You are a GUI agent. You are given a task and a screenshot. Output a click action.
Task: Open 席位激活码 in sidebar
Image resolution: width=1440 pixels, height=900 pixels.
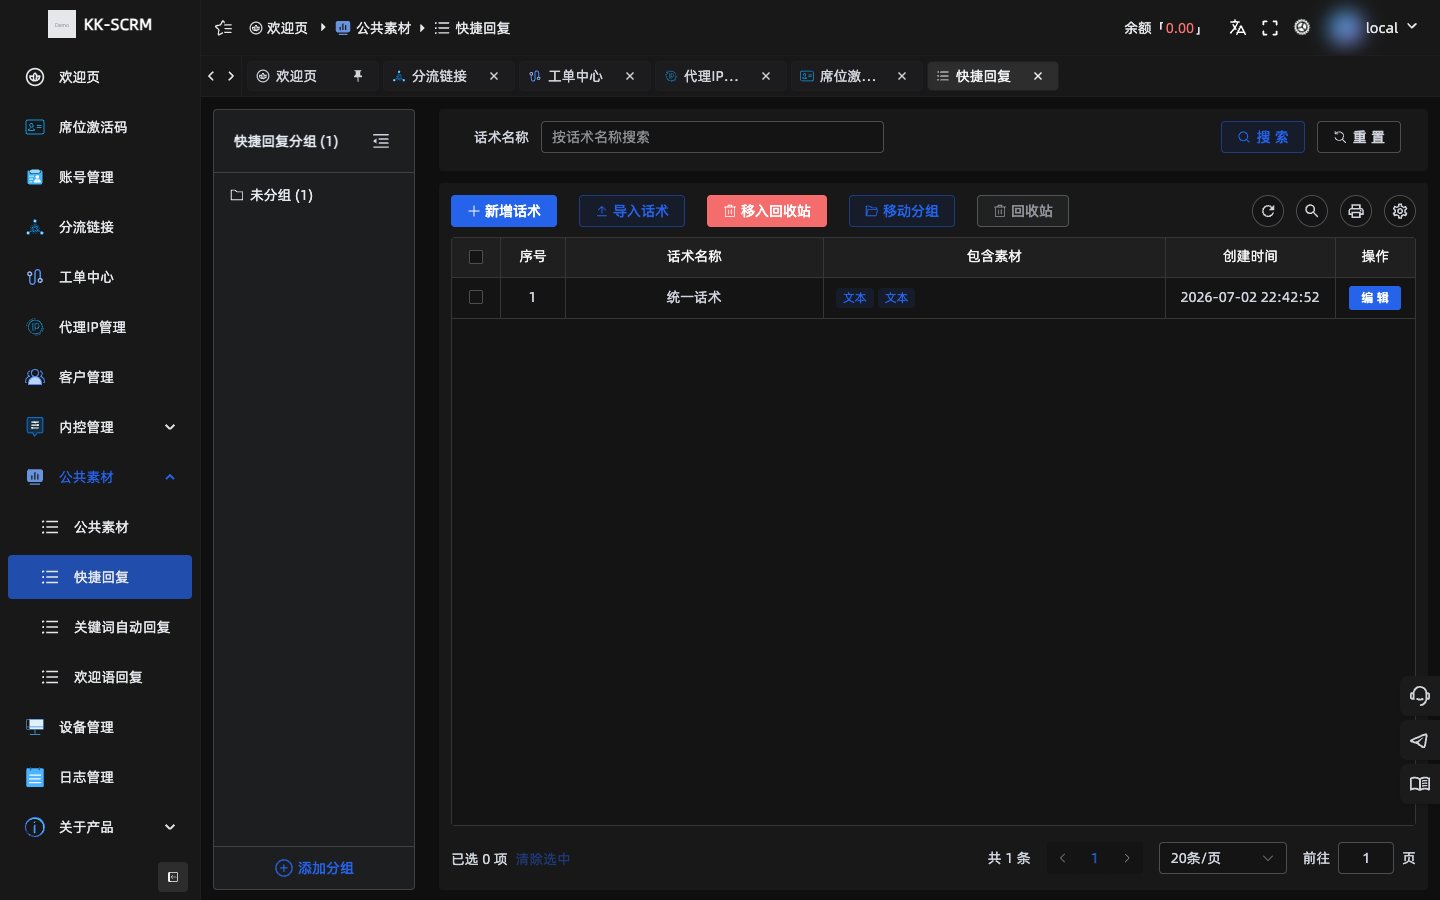100,127
